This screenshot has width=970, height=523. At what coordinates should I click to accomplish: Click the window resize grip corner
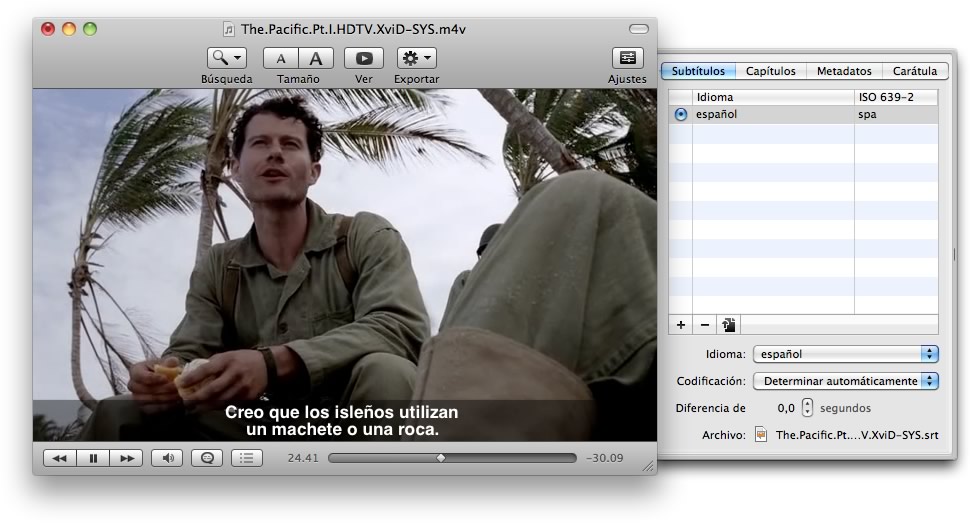coord(648,467)
